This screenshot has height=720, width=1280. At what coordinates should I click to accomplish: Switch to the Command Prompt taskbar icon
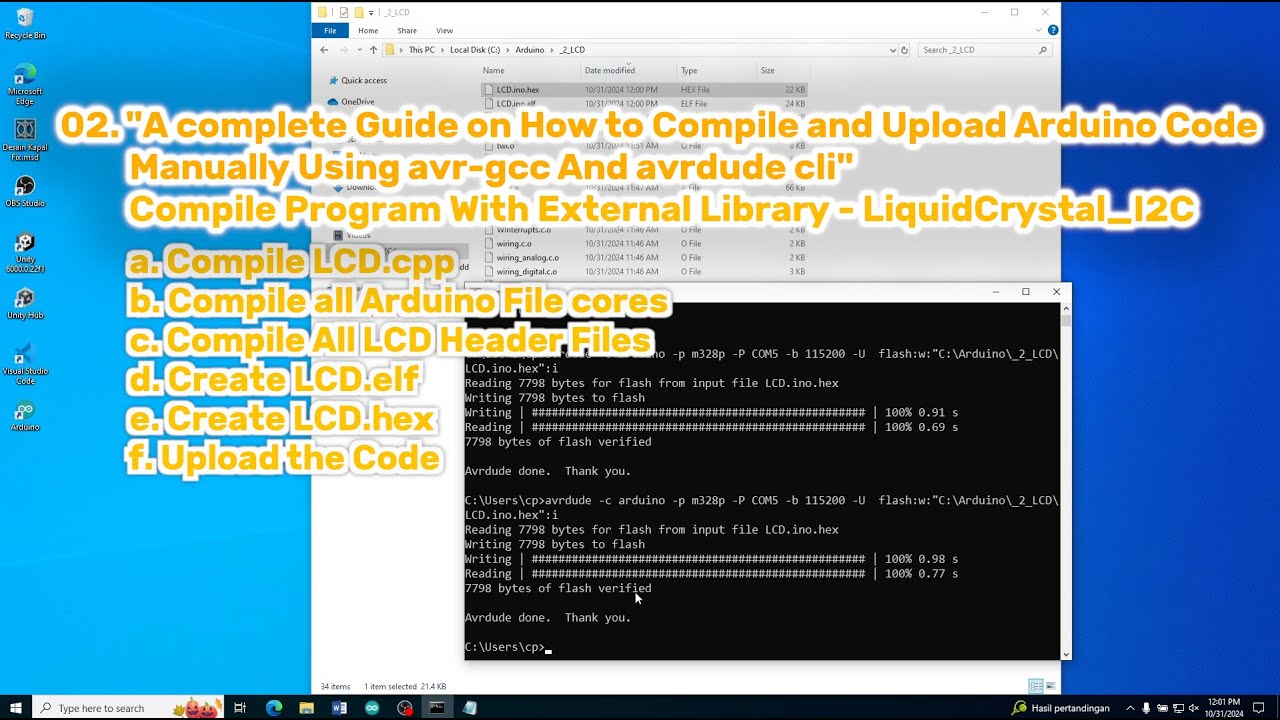click(x=437, y=708)
